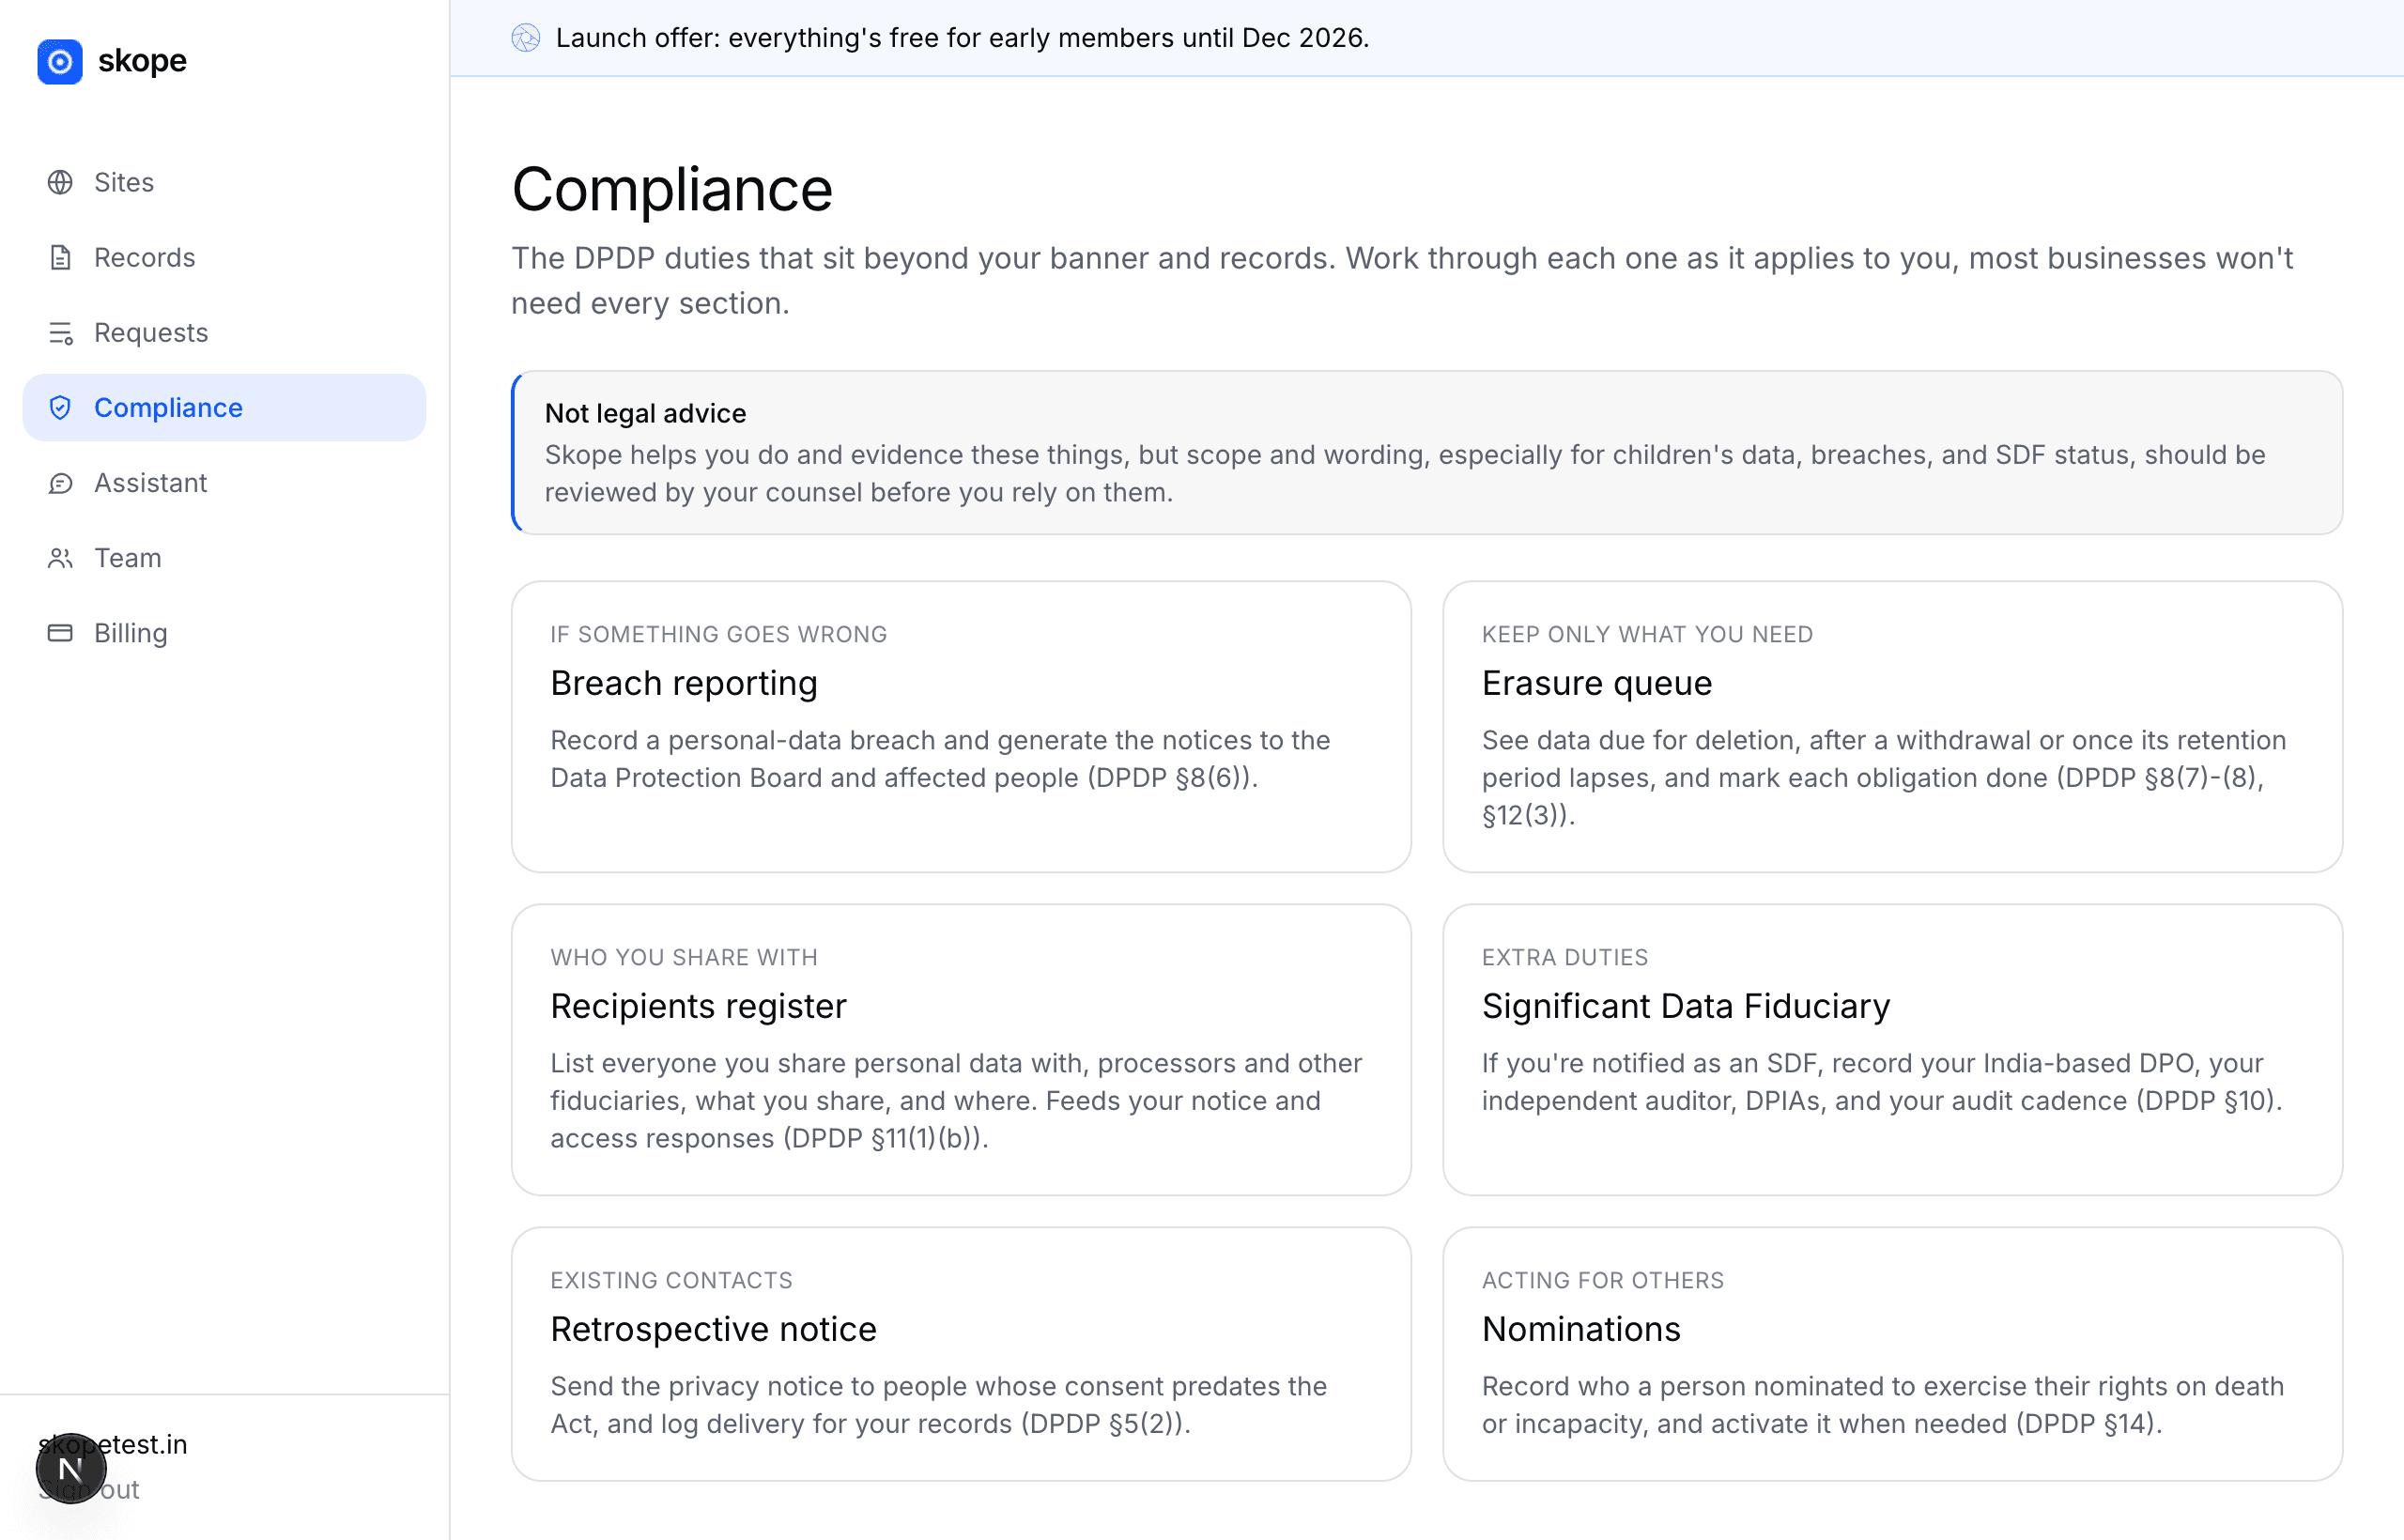
Task: Go to Records in sidebar
Action: (224, 257)
